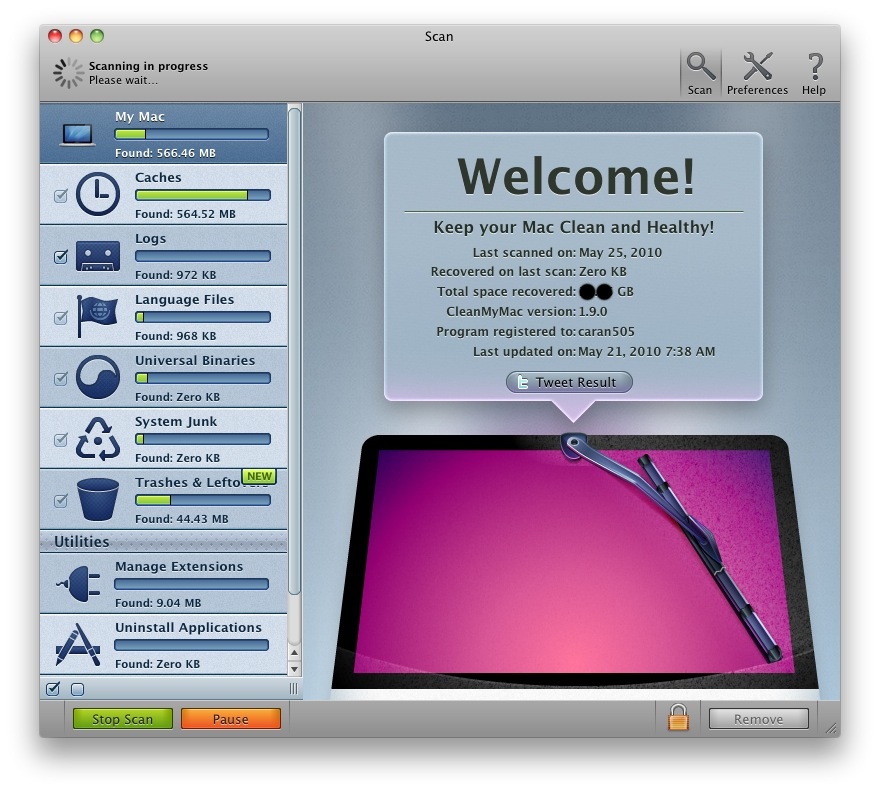Select the Universal Binaries wave icon
Screen dimensions: 880x792
click(x=98, y=377)
